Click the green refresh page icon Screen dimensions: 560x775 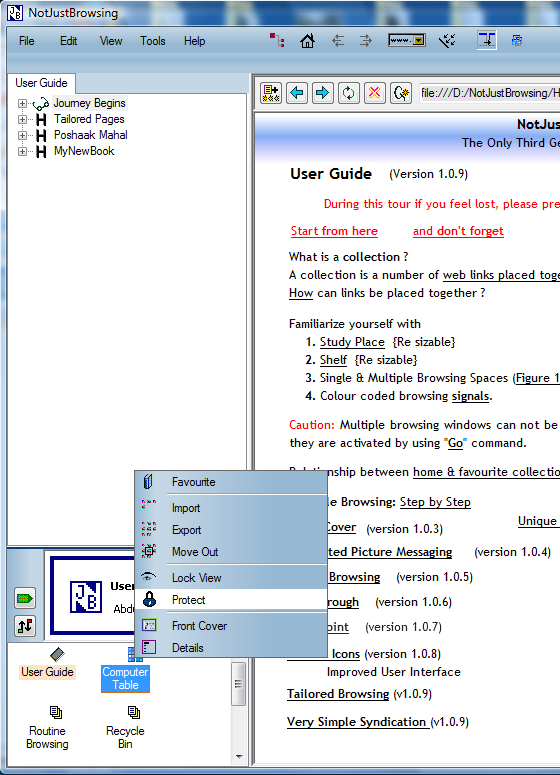[348, 93]
